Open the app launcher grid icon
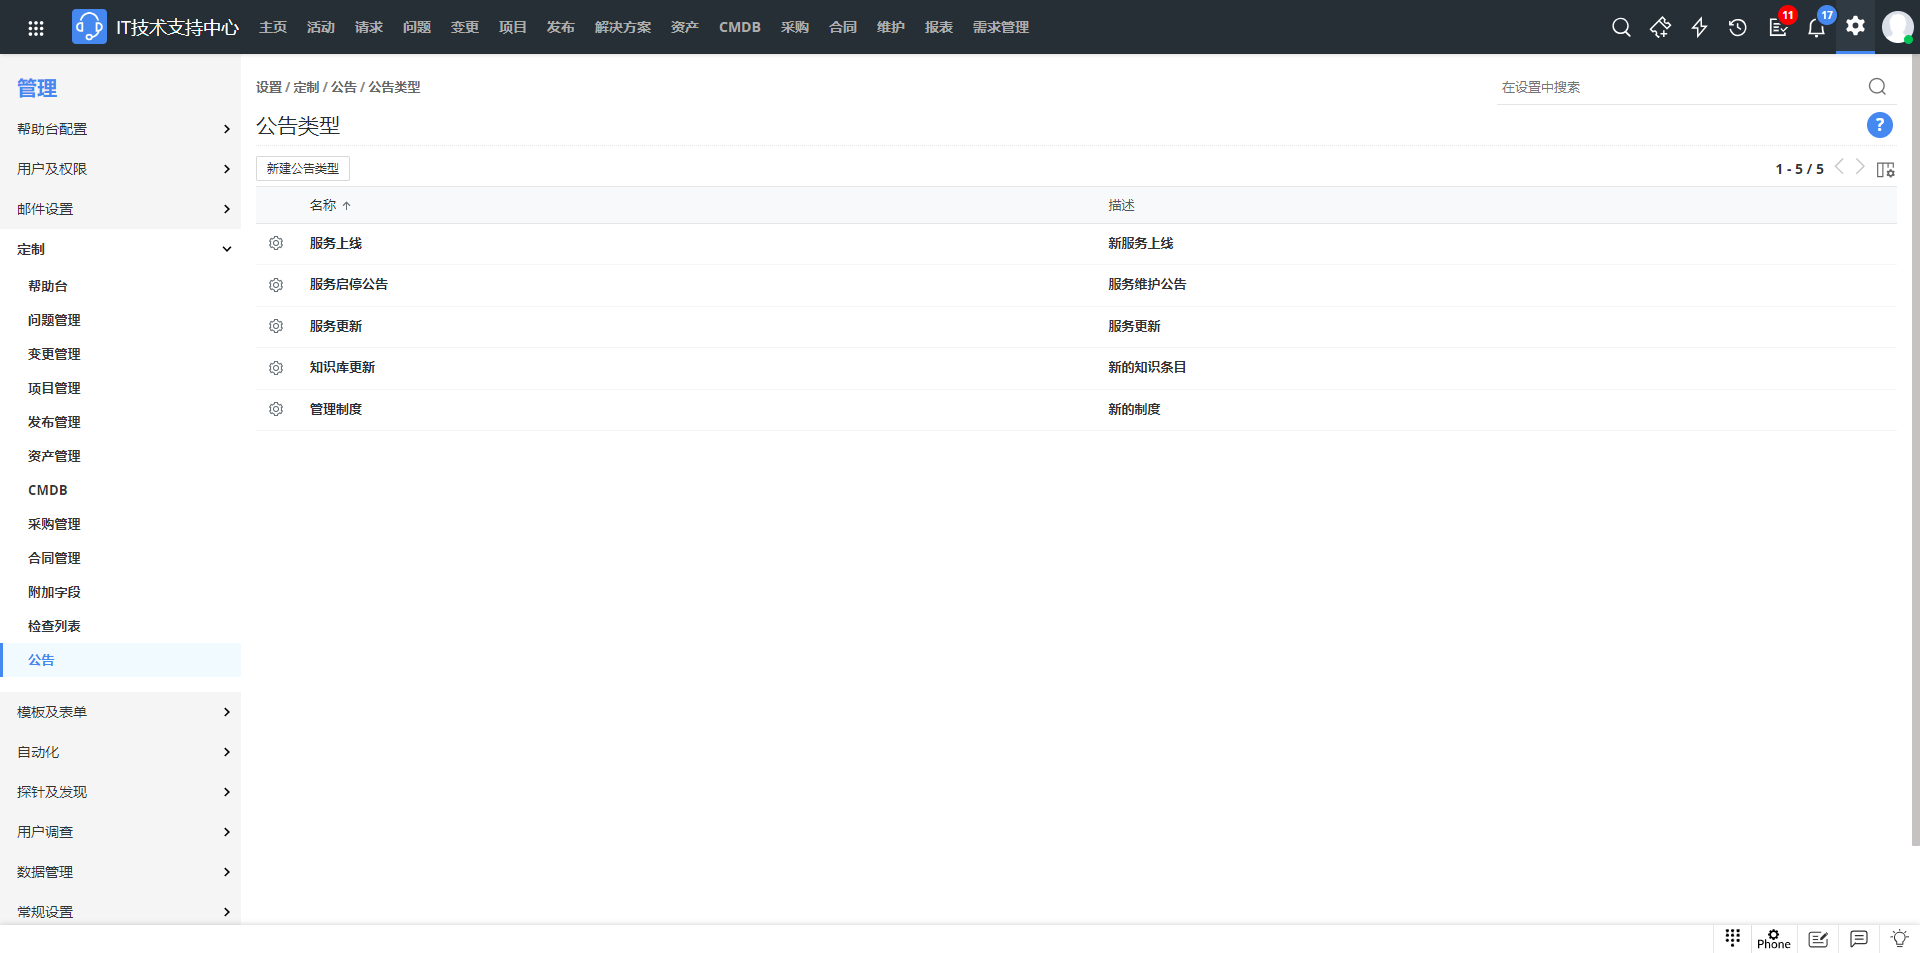1920x953 pixels. coord(36,27)
